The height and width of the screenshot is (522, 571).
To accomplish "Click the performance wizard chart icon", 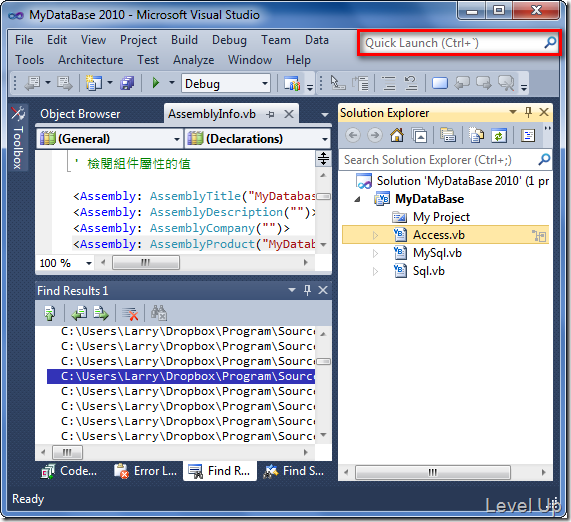I will [292, 83].
